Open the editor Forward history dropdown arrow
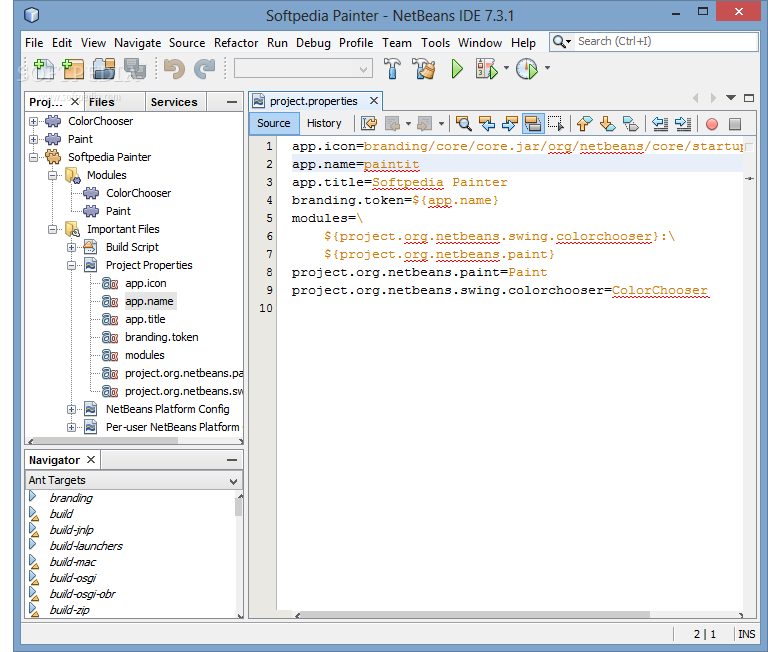The height and width of the screenshot is (652, 768). coord(441,123)
